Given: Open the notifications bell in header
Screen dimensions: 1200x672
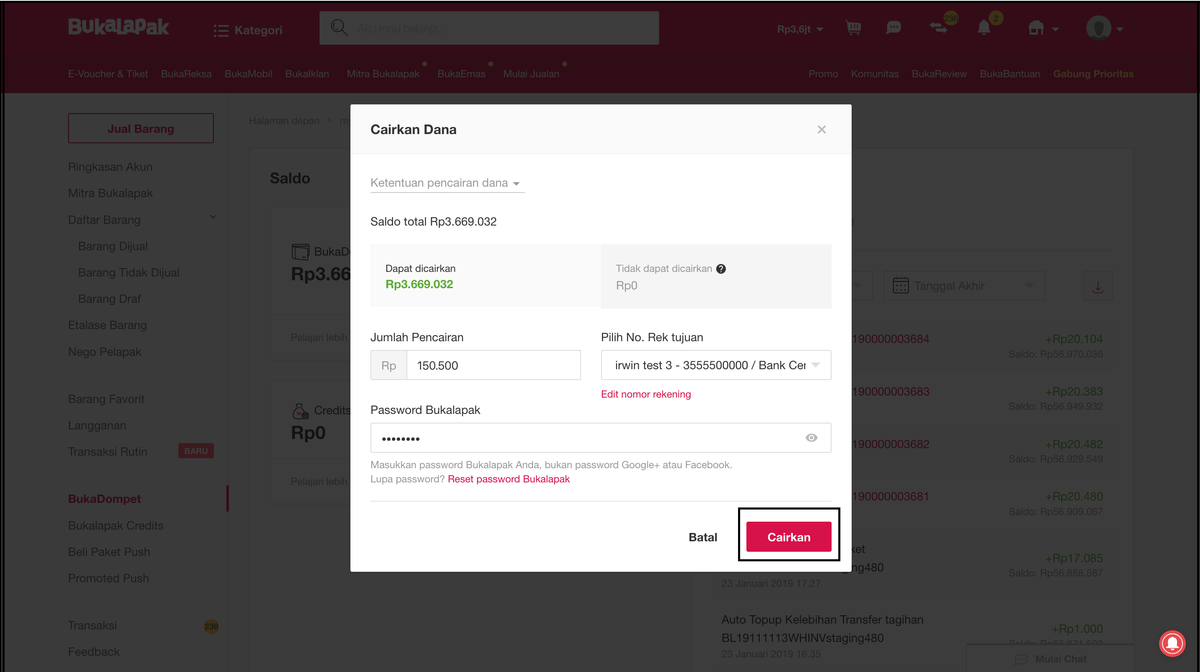Looking at the screenshot, I should tap(986, 26).
